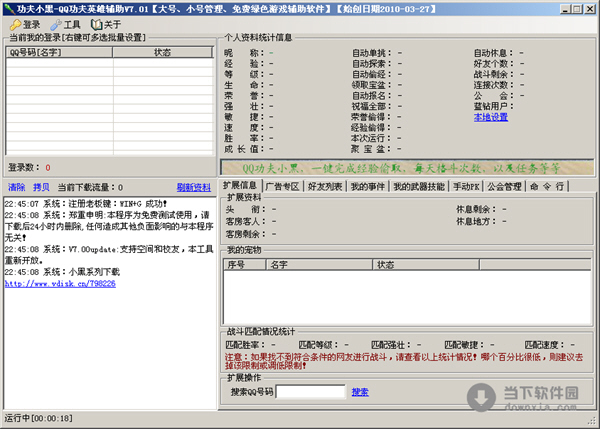This screenshot has width=600, height=429.
Task: Click the 运行中 status bar text
Action: [38, 418]
